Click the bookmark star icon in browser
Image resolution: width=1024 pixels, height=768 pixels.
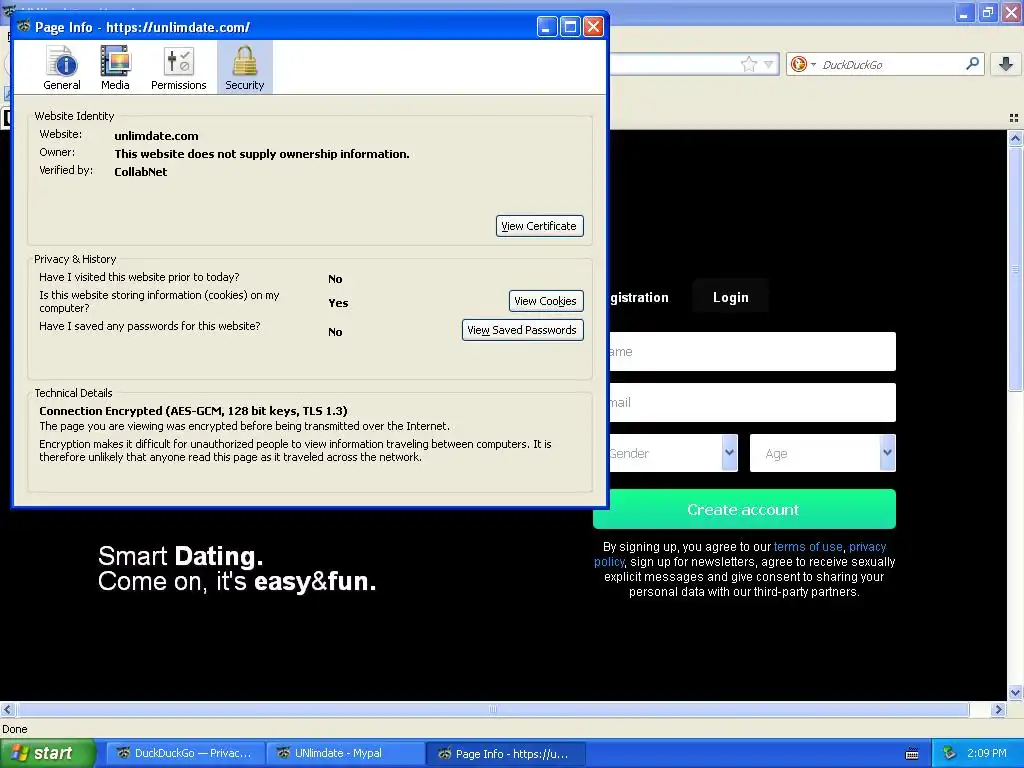click(748, 64)
